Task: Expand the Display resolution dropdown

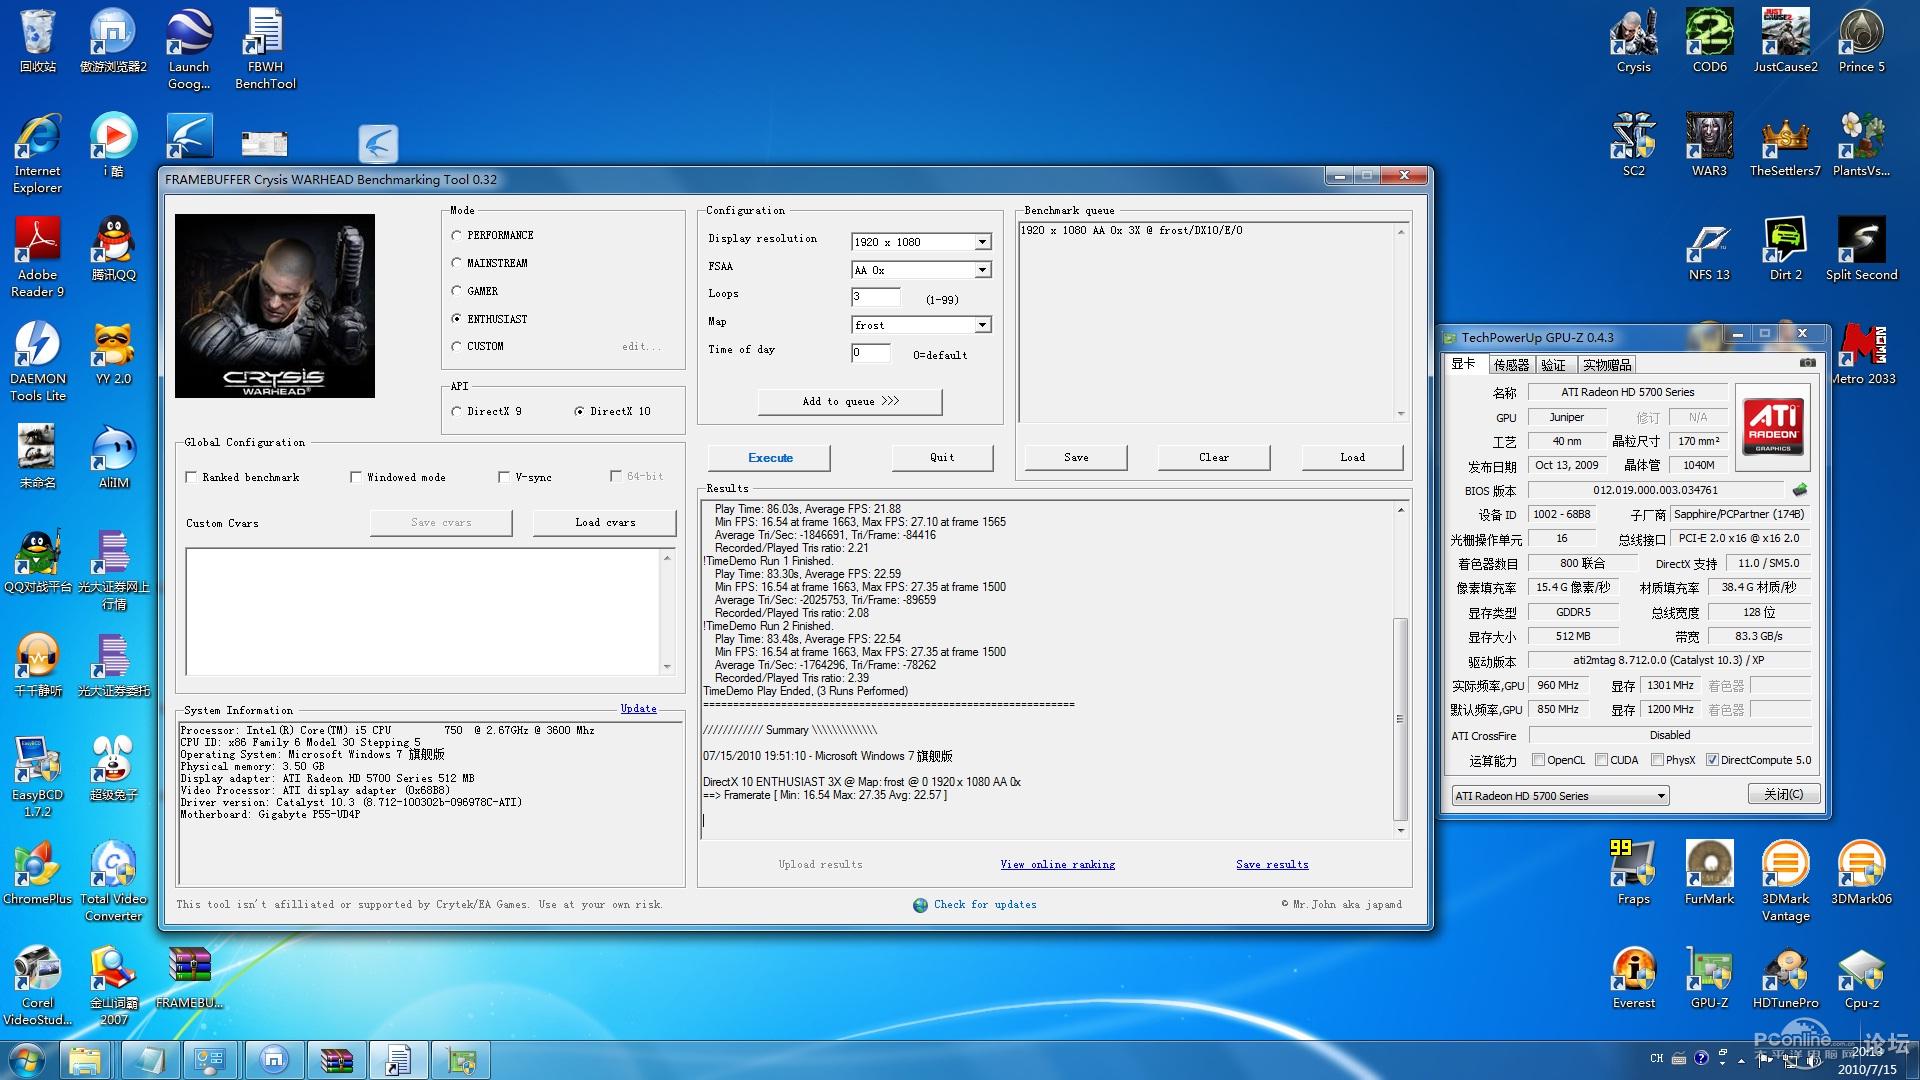Action: coord(982,242)
